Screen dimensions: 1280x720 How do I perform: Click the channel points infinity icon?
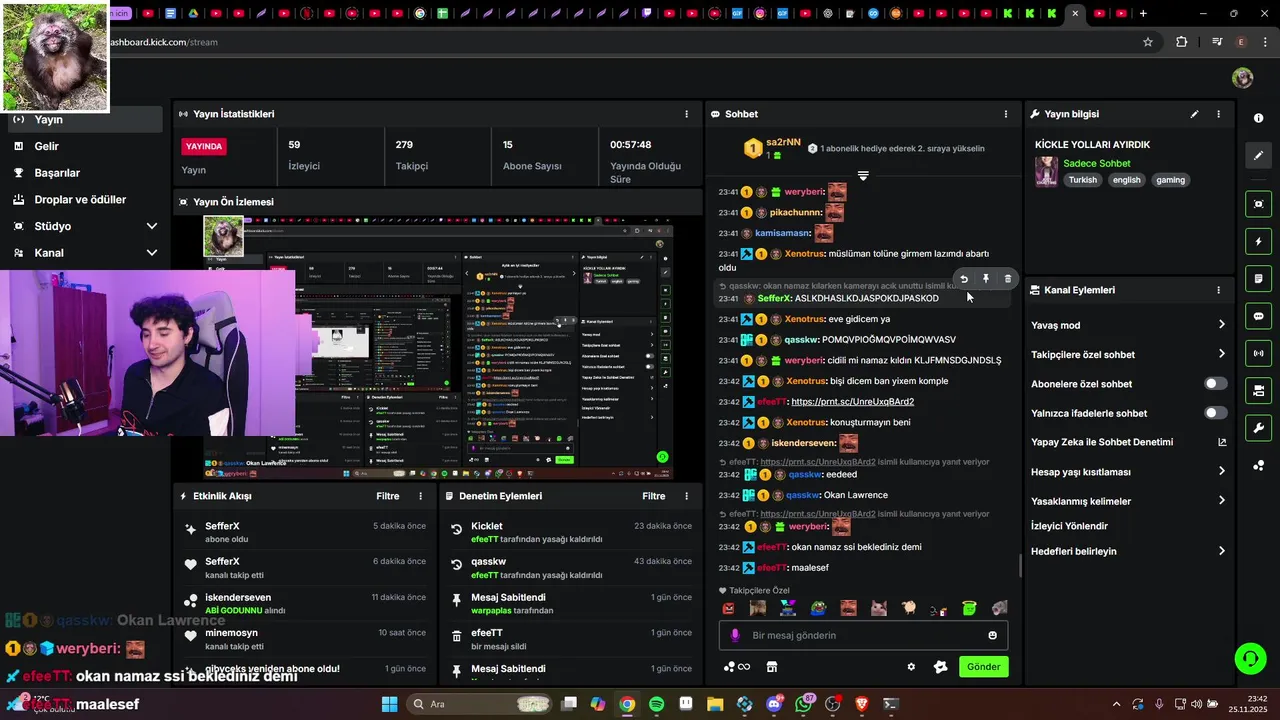click(738, 667)
